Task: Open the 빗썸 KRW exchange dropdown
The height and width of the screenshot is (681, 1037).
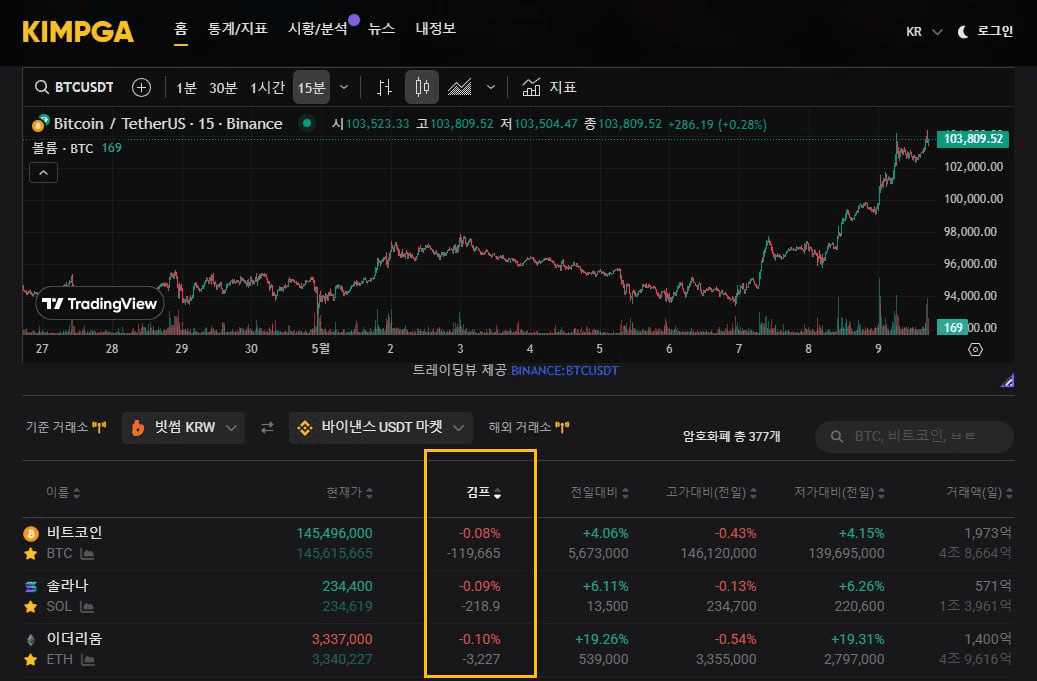Action: 183,428
